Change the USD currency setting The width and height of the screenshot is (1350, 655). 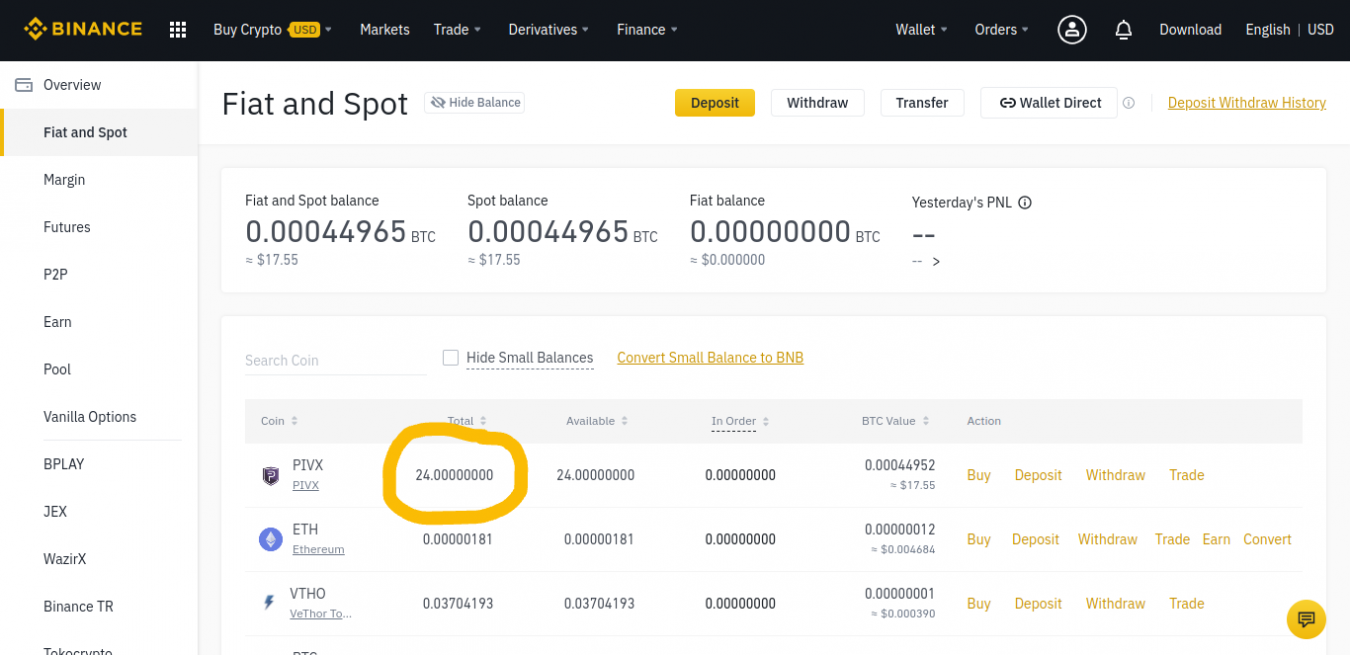point(1321,30)
